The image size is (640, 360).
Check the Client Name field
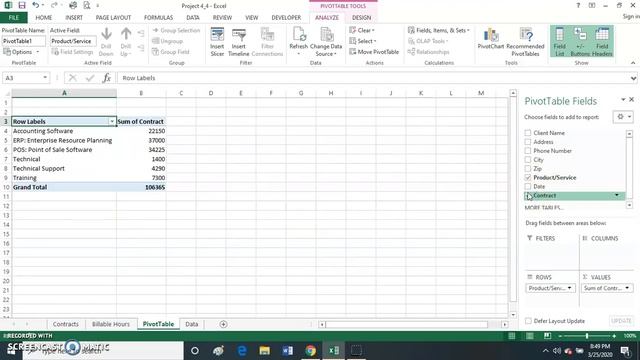(x=528, y=133)
